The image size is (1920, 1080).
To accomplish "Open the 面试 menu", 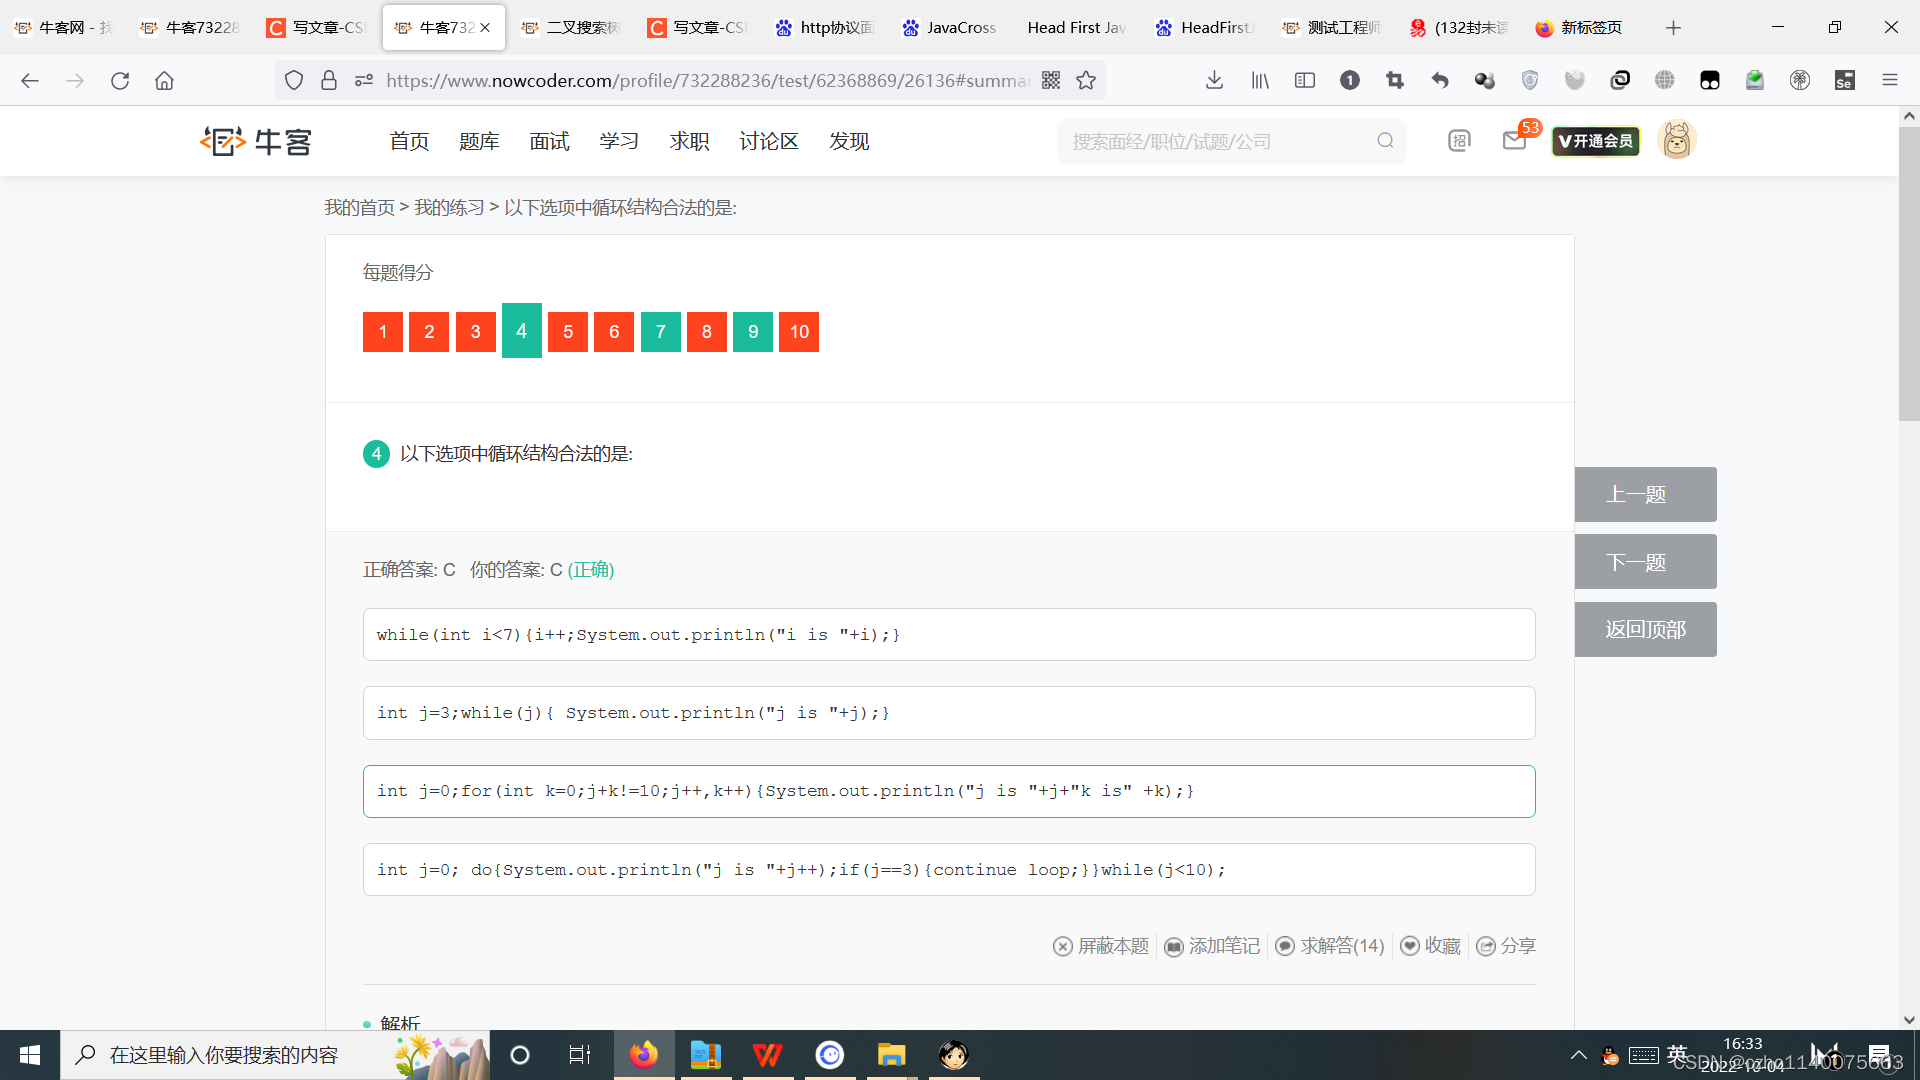I will pyautogui.click(x=549, y=142).
